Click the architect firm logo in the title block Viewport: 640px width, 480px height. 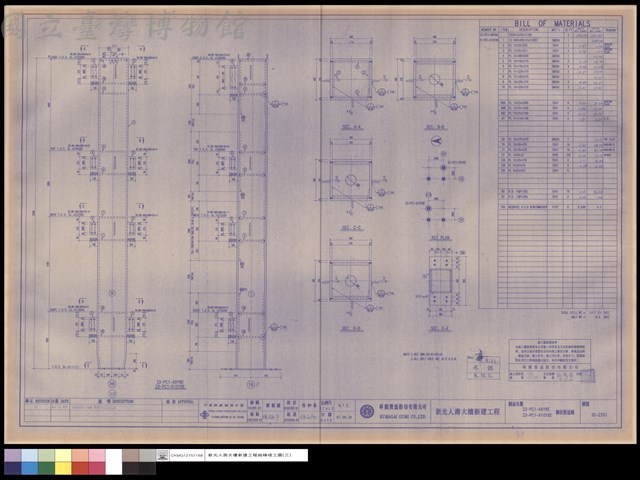click(x=204, y=415)
